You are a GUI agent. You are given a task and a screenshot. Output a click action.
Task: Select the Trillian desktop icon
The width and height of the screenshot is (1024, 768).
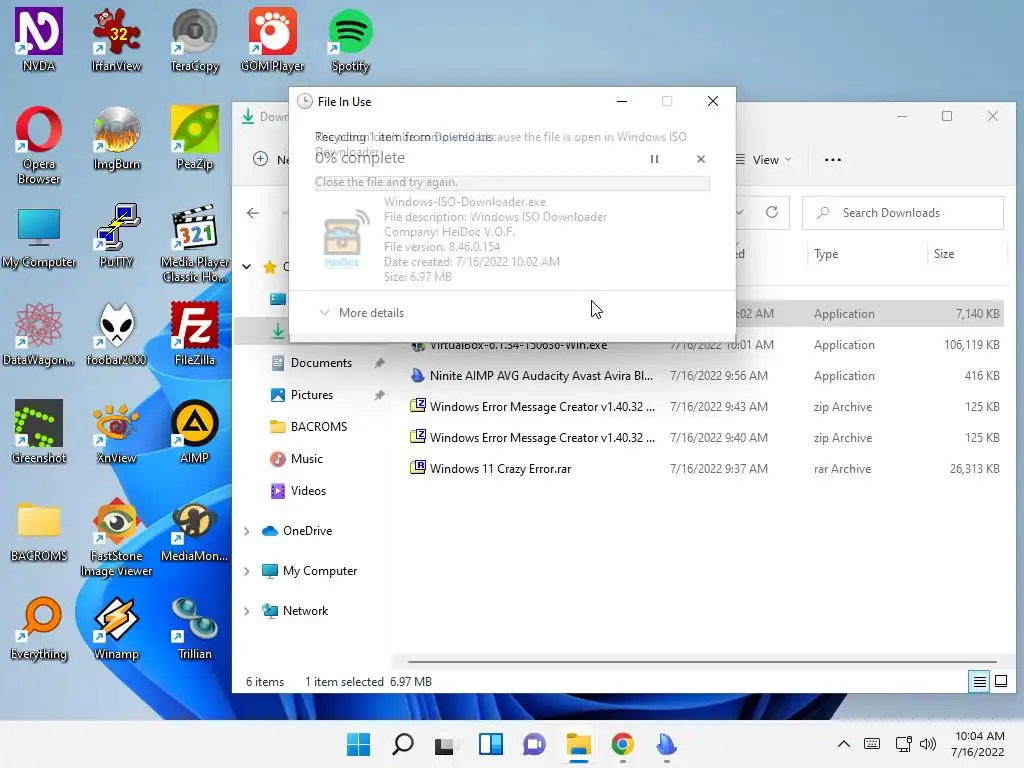coord(195,628)
